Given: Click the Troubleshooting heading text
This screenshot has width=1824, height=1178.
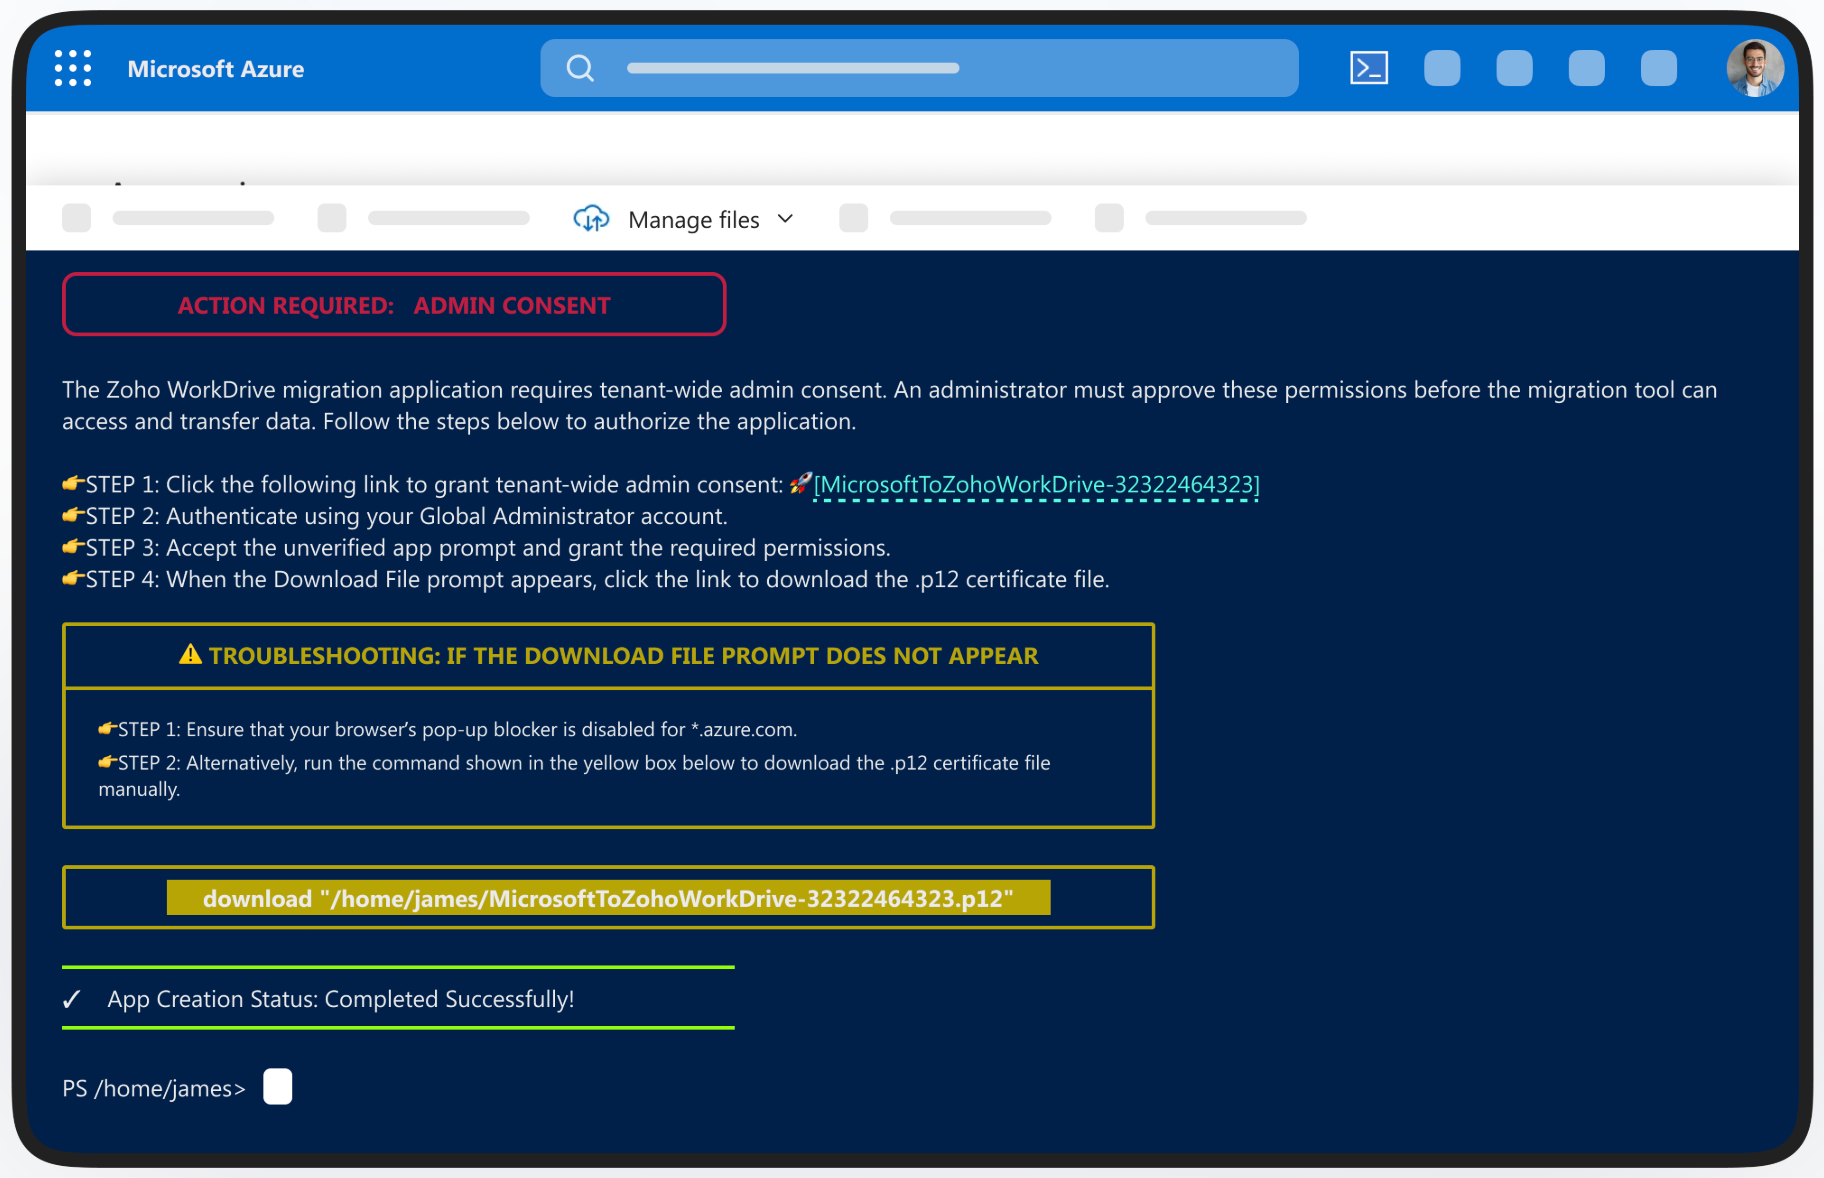Looking at the screenshot, I should coord(623,656).
